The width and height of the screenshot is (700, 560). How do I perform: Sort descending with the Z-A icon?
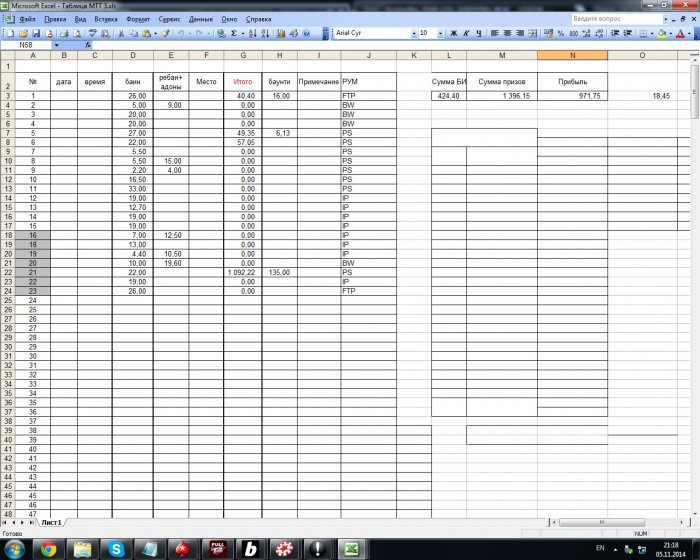click(265, 33)
